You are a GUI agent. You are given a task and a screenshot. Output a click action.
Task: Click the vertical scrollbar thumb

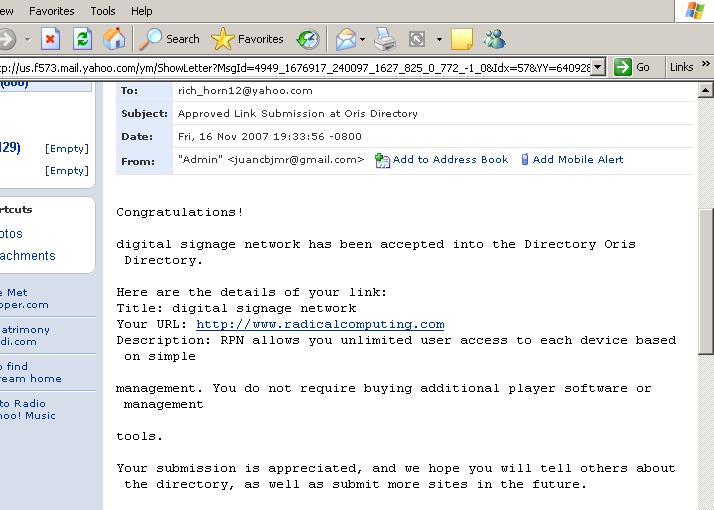tap(706, 281)
